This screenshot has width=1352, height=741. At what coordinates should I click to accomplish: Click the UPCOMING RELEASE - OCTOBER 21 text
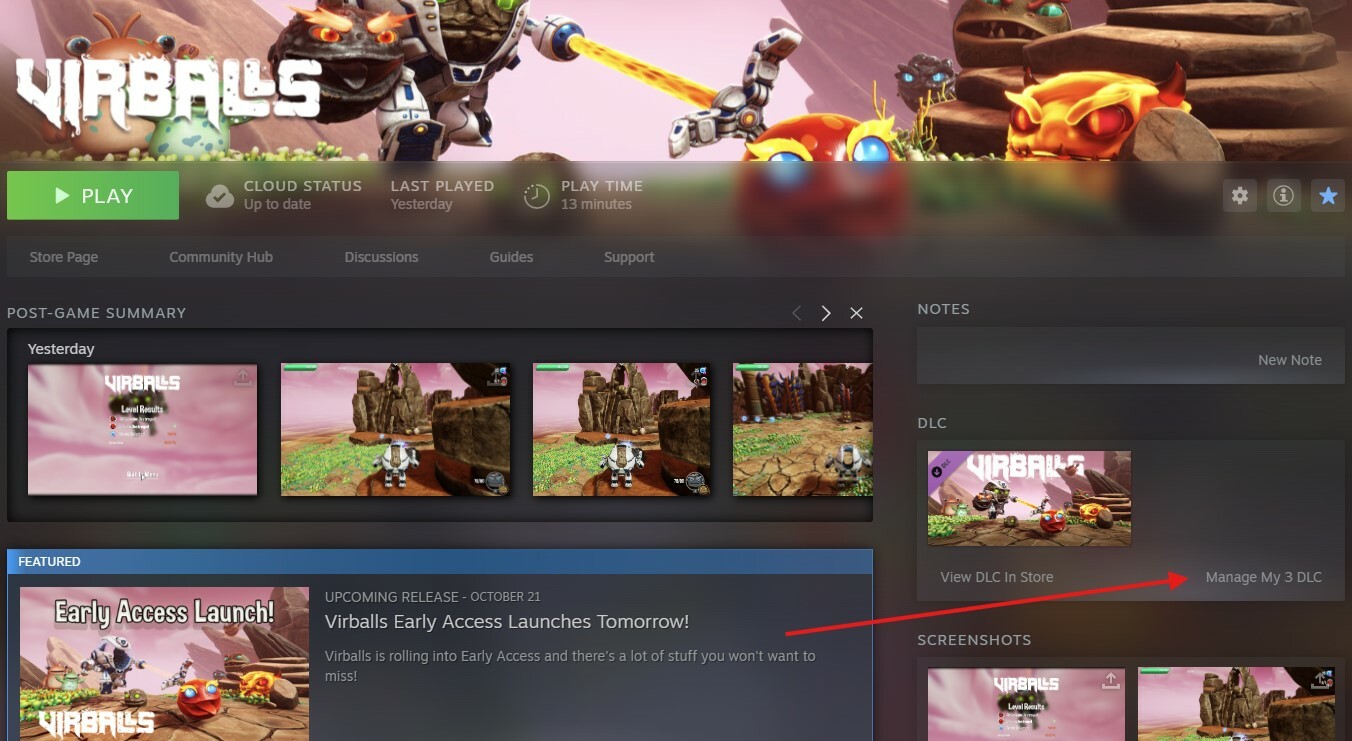tap(432, 597)
